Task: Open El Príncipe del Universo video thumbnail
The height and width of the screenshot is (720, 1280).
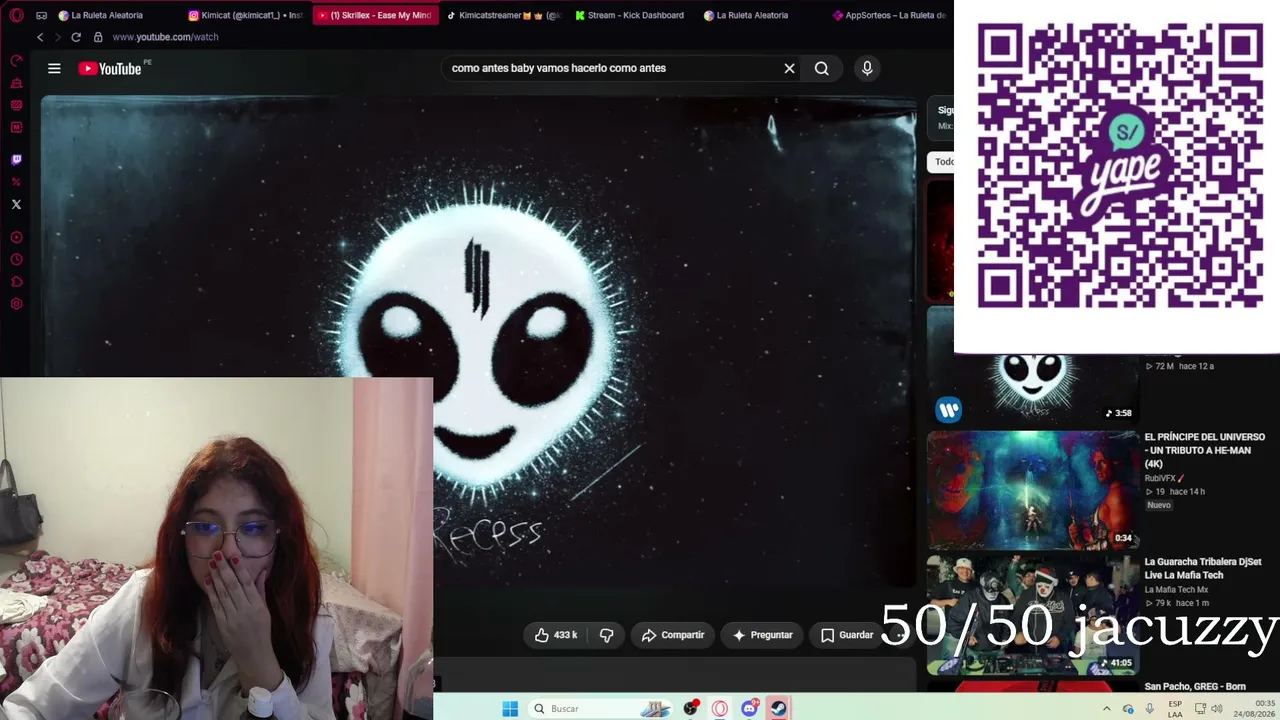Action: click(x=1033, y=490)
